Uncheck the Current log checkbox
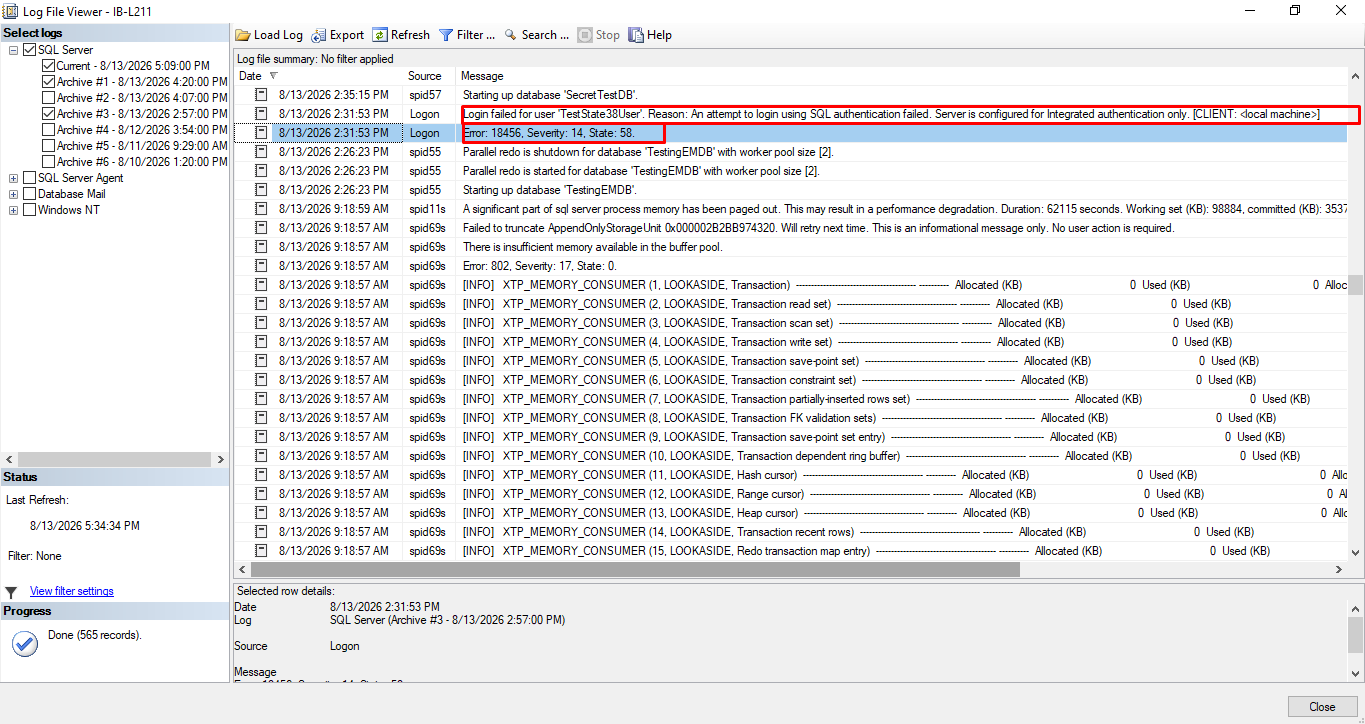 point(48,66)
